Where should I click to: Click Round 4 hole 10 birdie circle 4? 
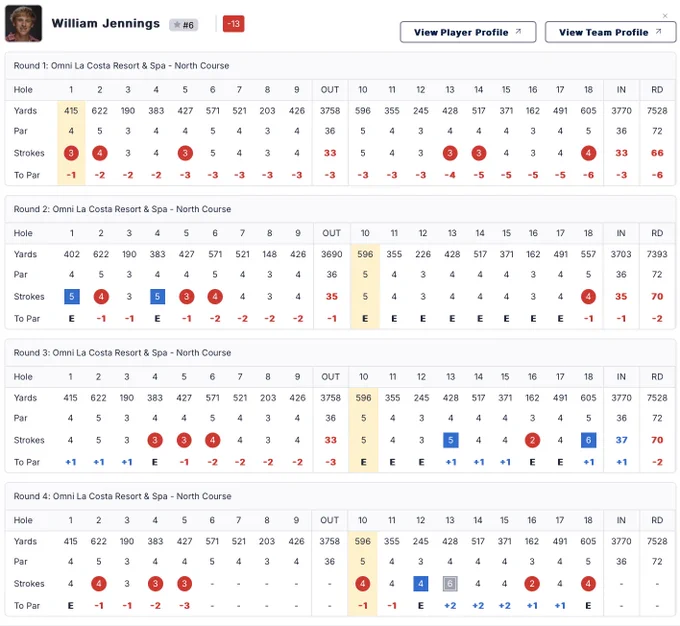(363, 584)
